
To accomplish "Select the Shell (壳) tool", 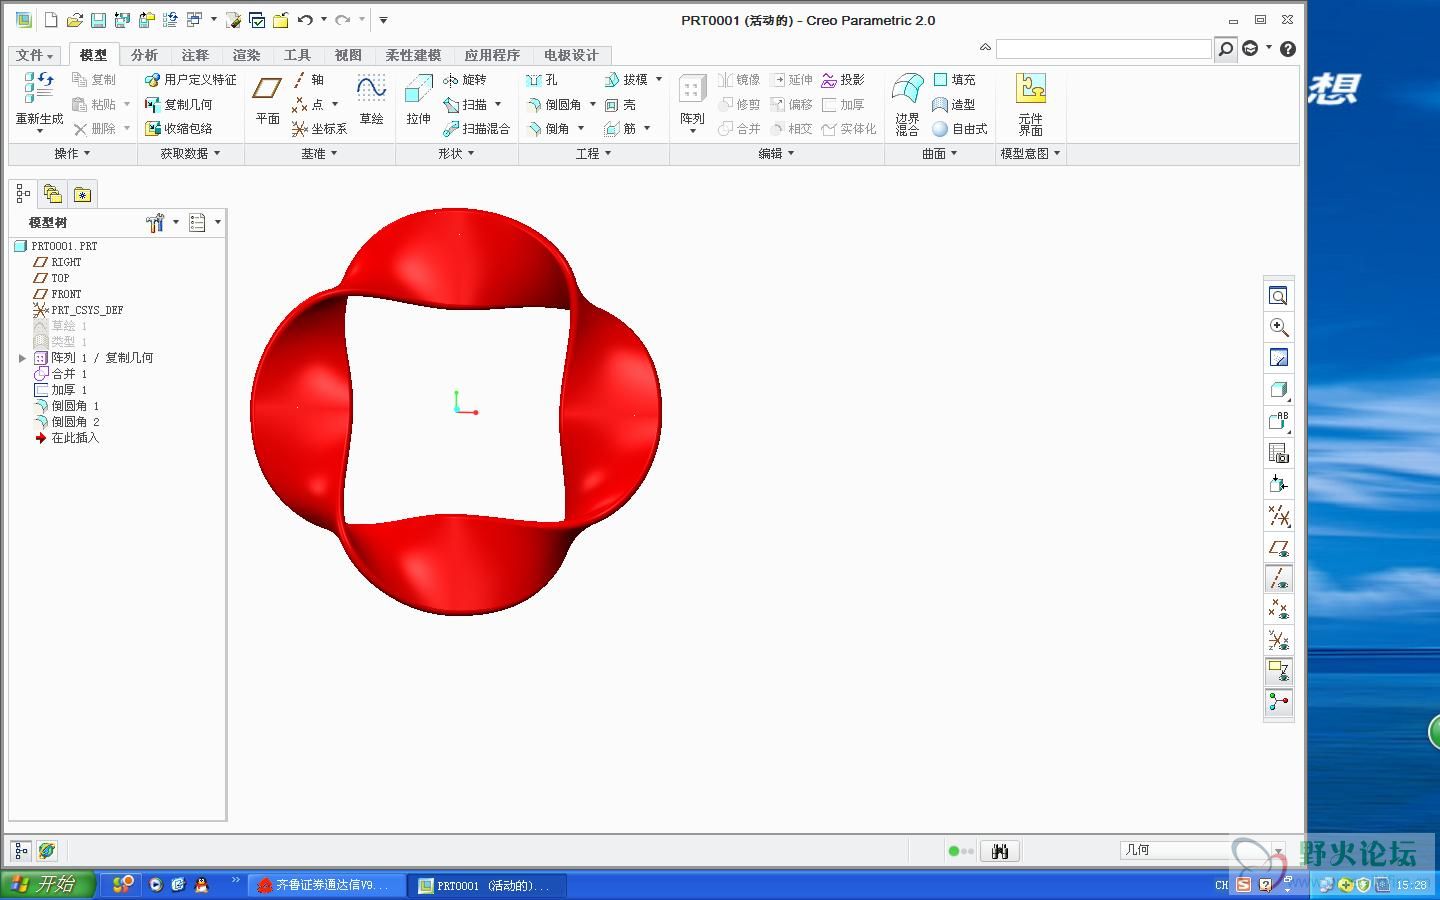I will (x=620, y=104).
